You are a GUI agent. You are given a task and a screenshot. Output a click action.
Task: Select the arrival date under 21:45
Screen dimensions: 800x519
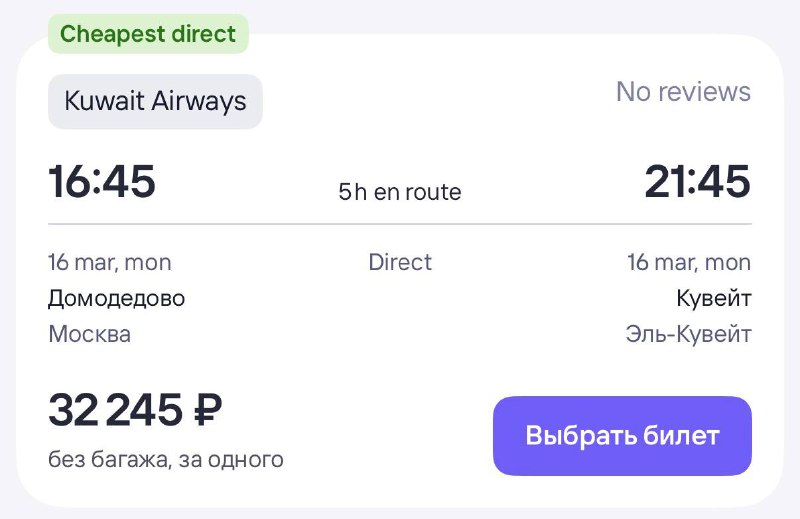point(689,262)
